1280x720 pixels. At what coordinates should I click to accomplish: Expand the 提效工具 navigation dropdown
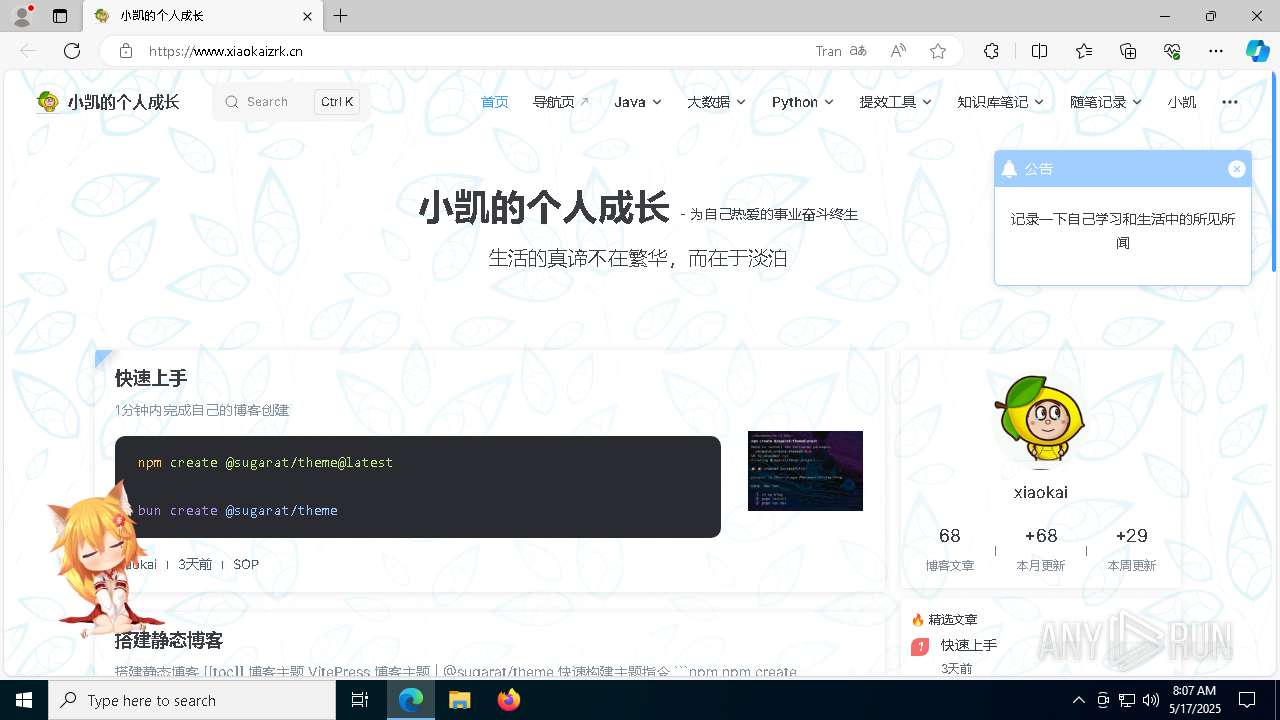(x=896, y=102)
